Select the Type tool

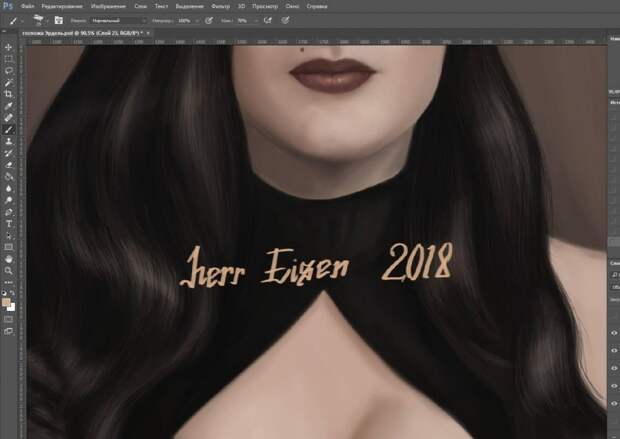pyautogui.click(x=8, y=224)
